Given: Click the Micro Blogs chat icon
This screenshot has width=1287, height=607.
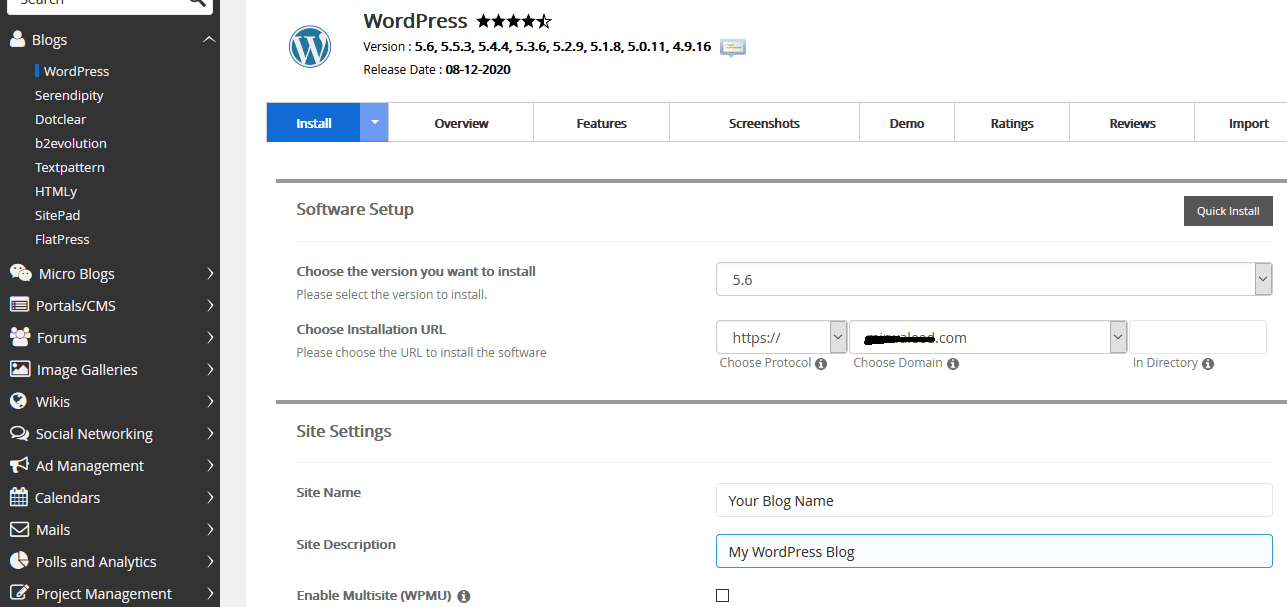Looking at the screenshot, I should coord(20,273).
